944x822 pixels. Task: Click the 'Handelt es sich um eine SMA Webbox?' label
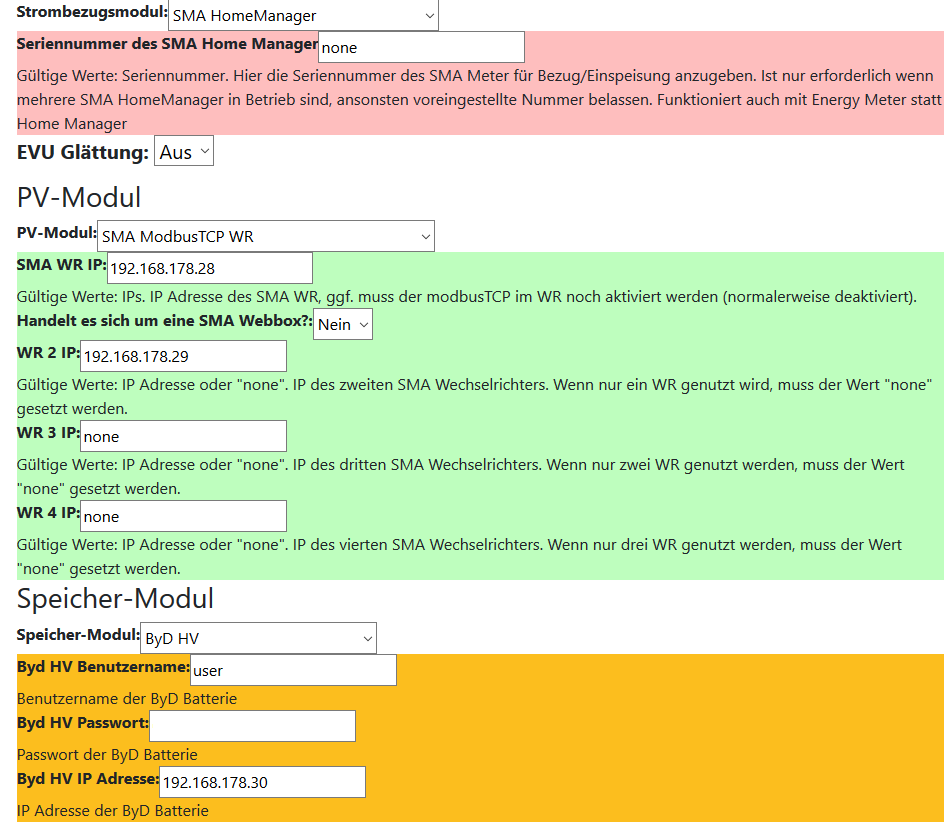164,320
